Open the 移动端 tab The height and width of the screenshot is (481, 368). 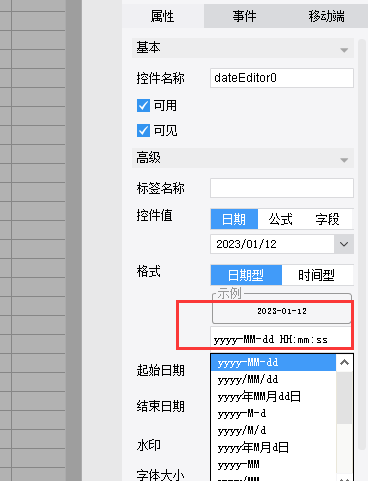326,16
